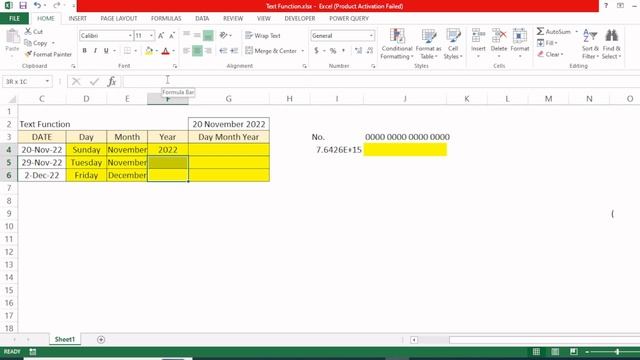Toggle Bold formatting
This screenshot has height=360, width=640.
point(84,51)
